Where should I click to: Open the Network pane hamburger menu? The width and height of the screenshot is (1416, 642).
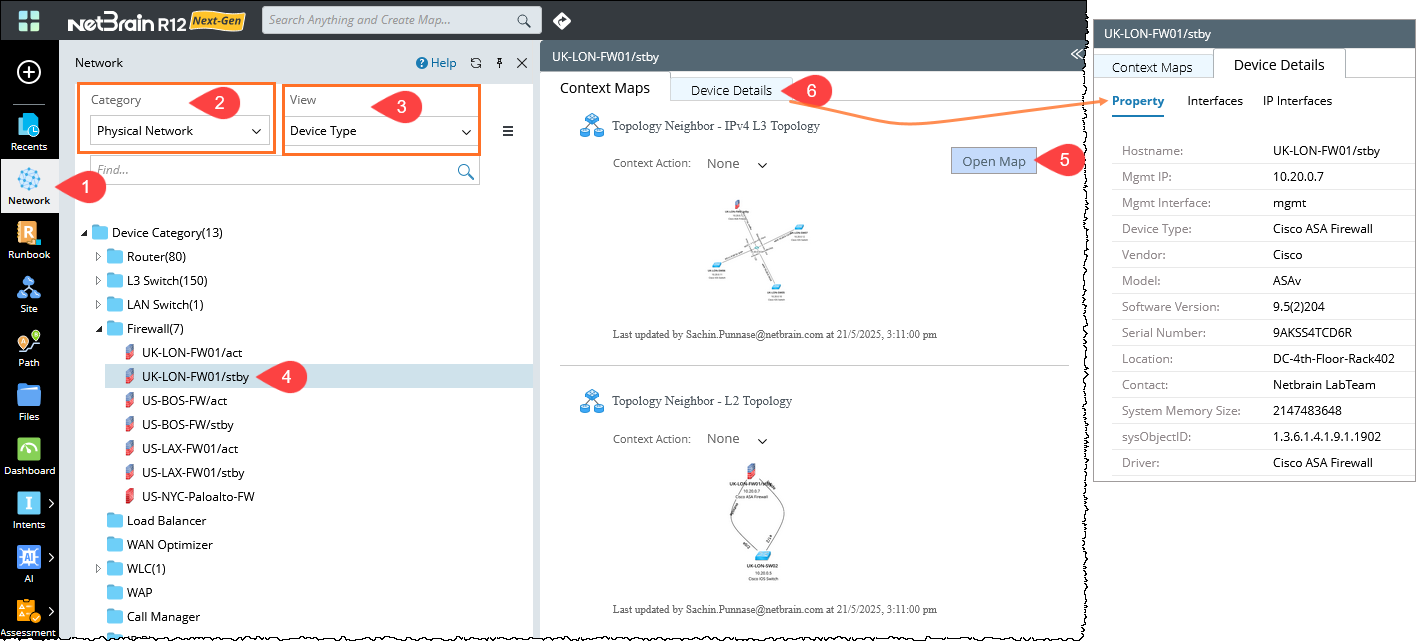pyautogui.click(x=508, y=131)
